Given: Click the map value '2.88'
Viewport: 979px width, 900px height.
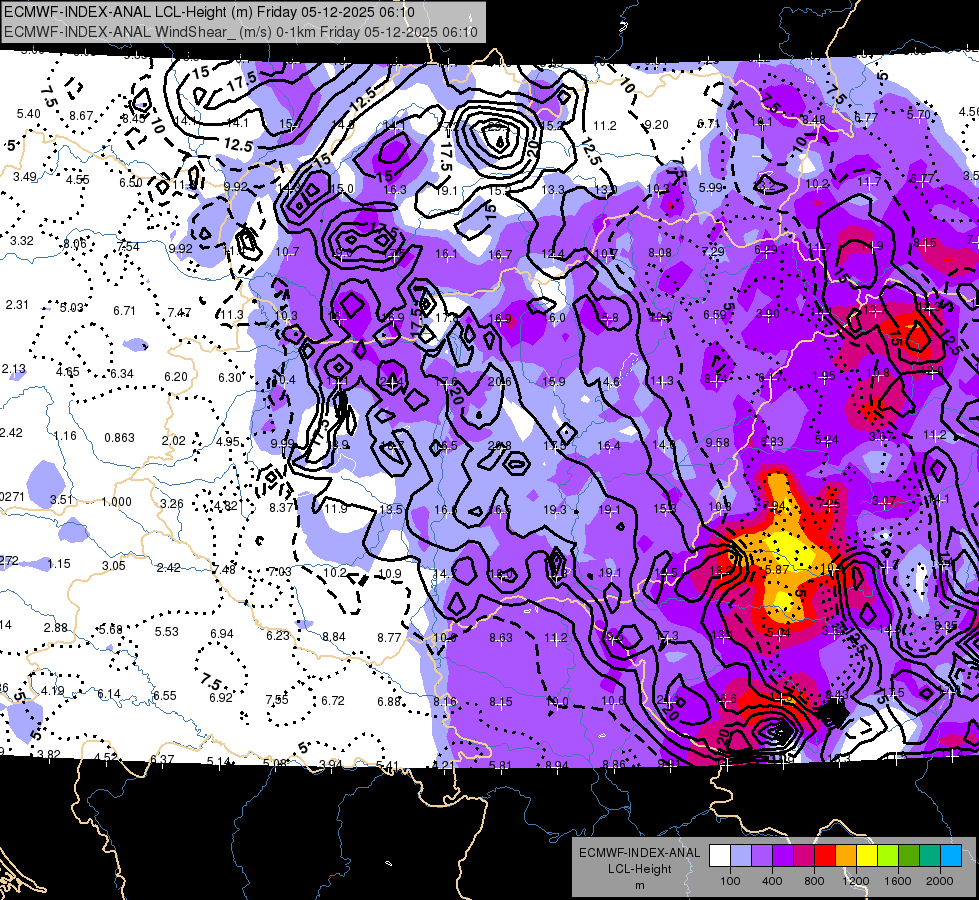Looking at the screenshot, I should pyautogui.click(x=56, y=627).
